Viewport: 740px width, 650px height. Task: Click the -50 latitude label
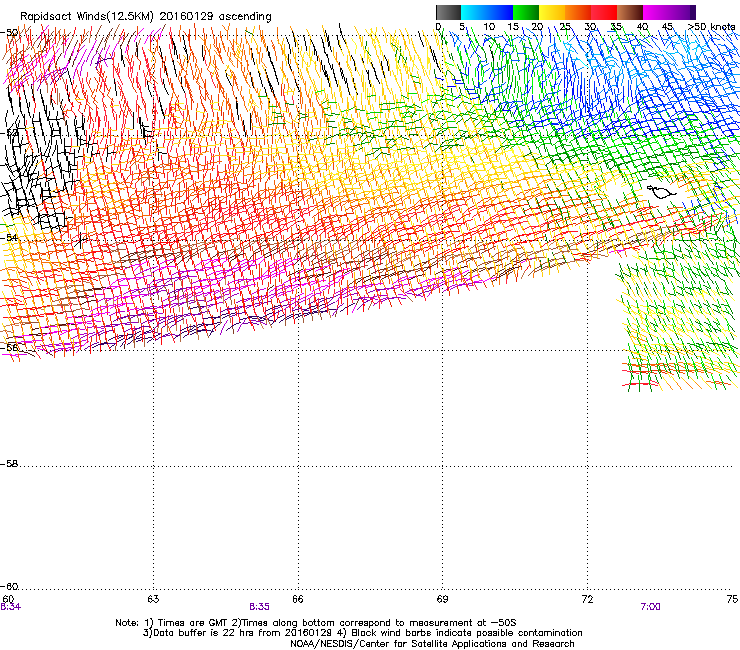pos(9,33)
